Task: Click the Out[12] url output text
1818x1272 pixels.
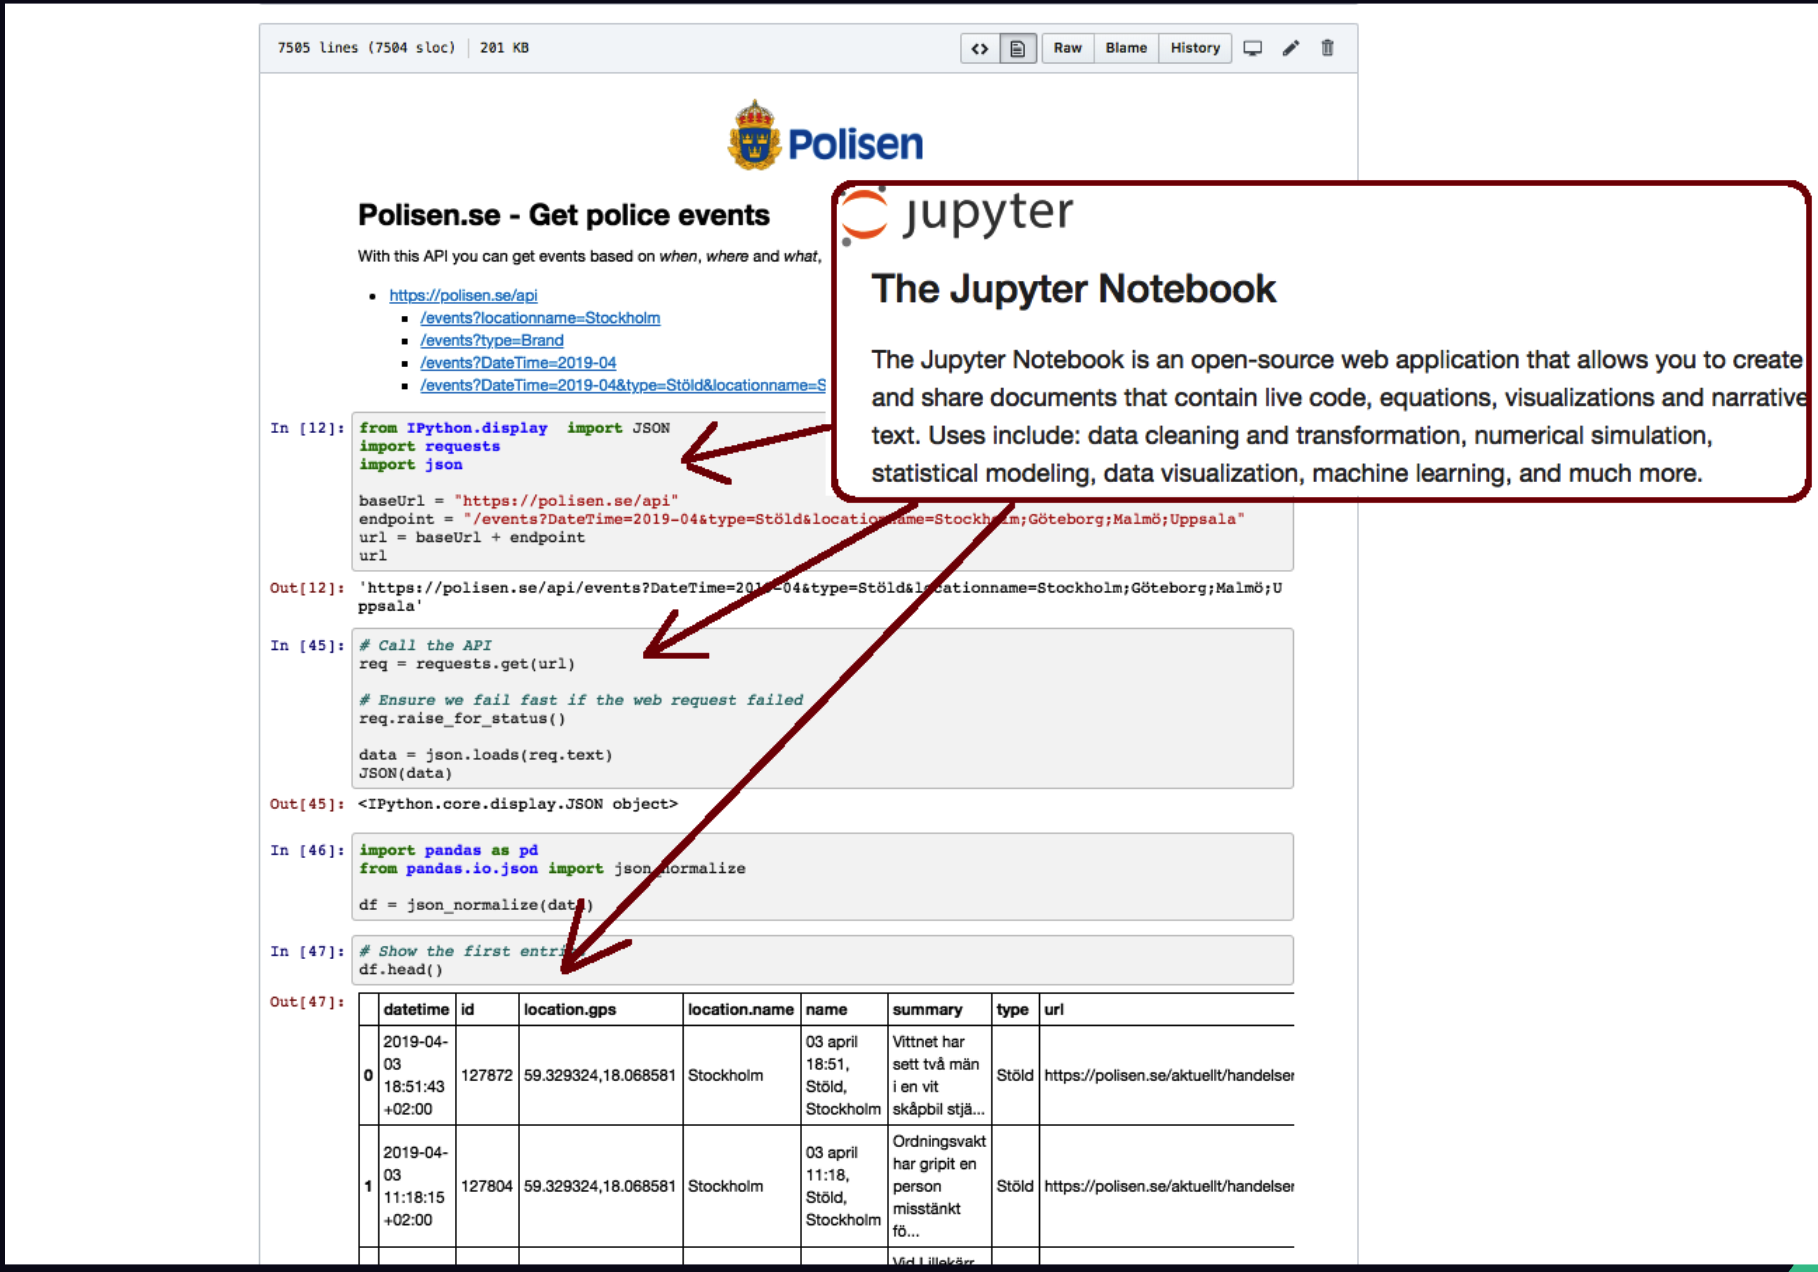Action: tap(820, 597)
